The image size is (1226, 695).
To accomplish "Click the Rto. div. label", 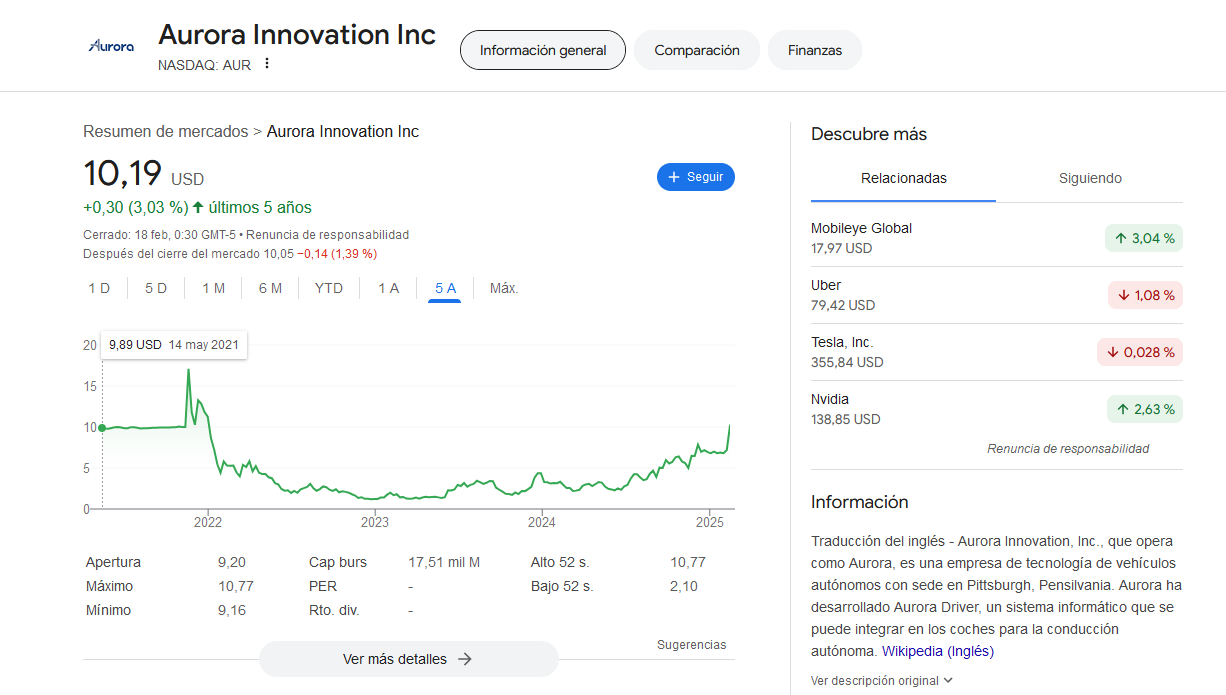I will 334,610.
